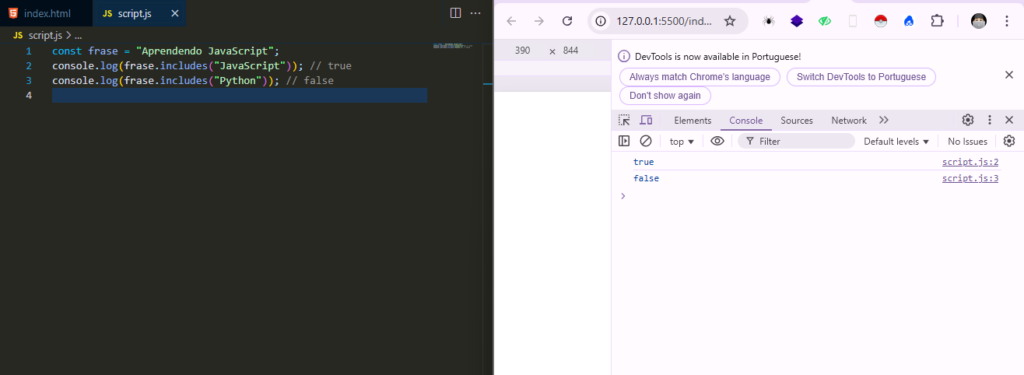Image resolution: width=1024 pixels, height=375 pixels.
Task: Open editor more actions ellipsis menu
Action: coord(476,13)
